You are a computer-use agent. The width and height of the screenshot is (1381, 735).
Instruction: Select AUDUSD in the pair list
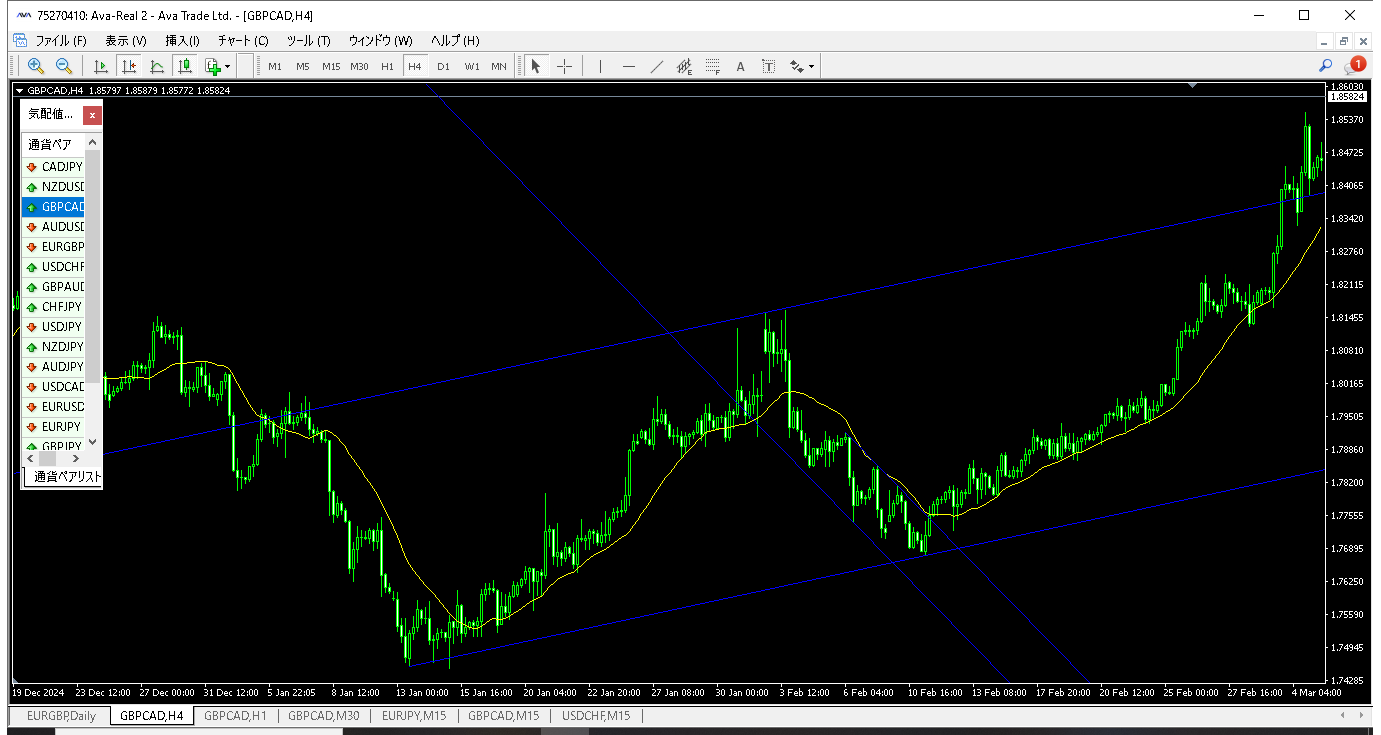[54, 227]
